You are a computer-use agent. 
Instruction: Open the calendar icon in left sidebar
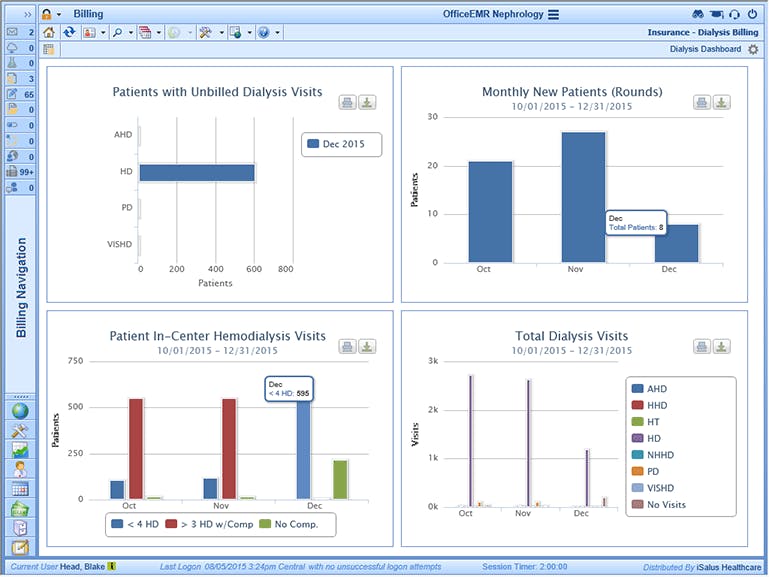click(x=20, y=489)
